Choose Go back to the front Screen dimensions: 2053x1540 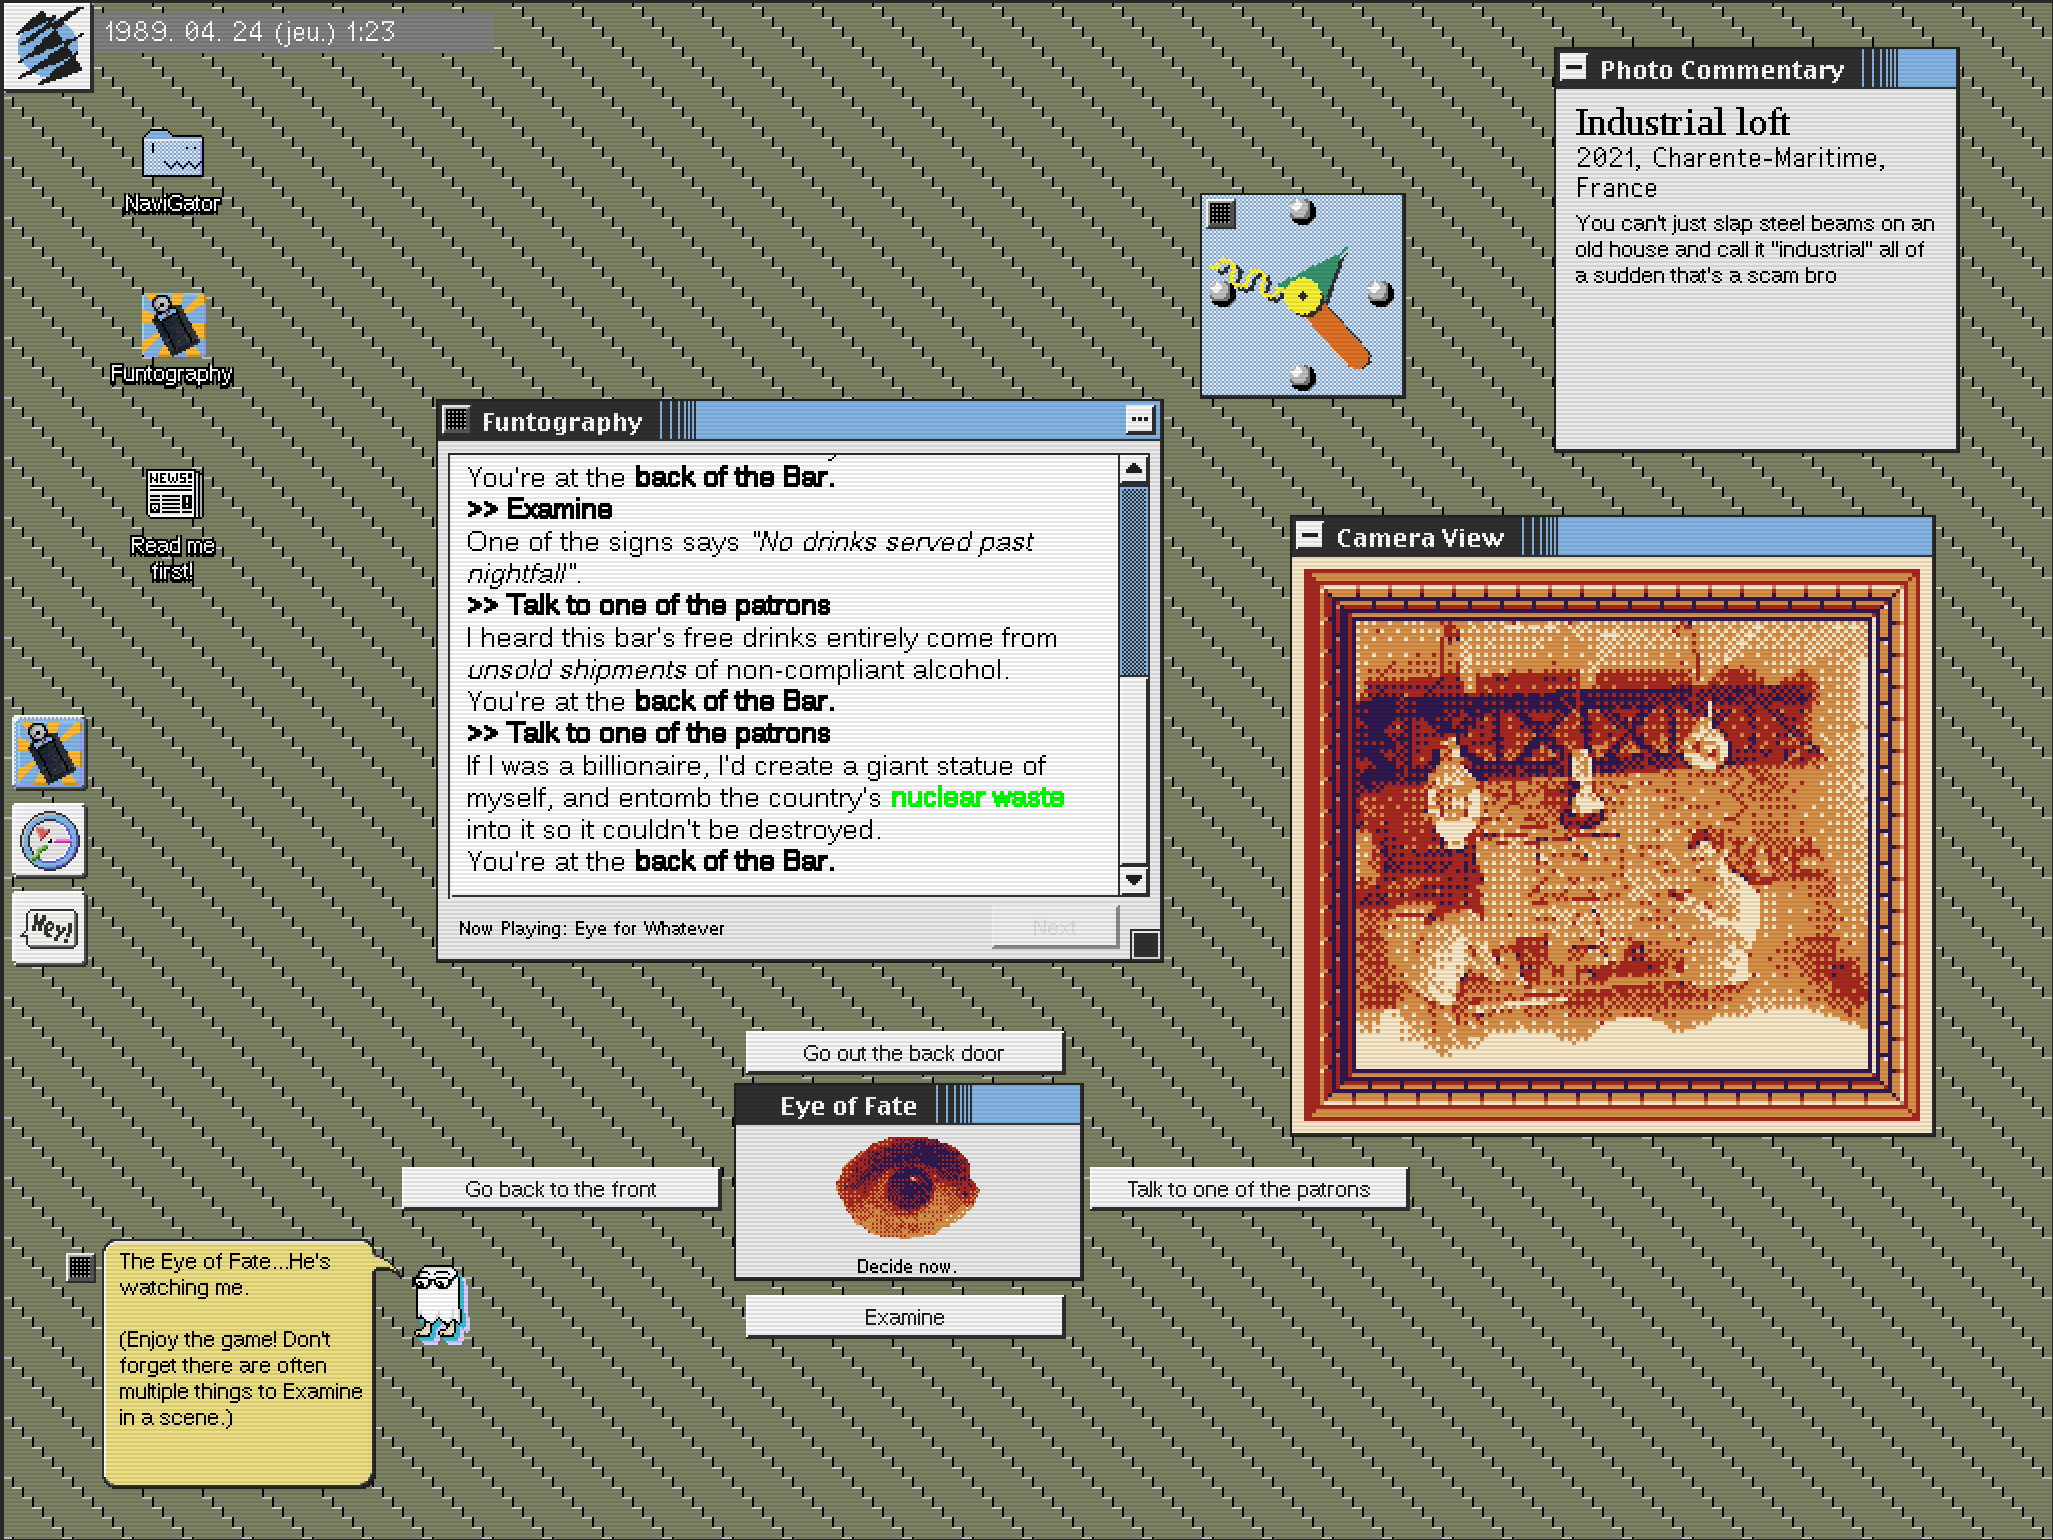tap(560, 1189)
